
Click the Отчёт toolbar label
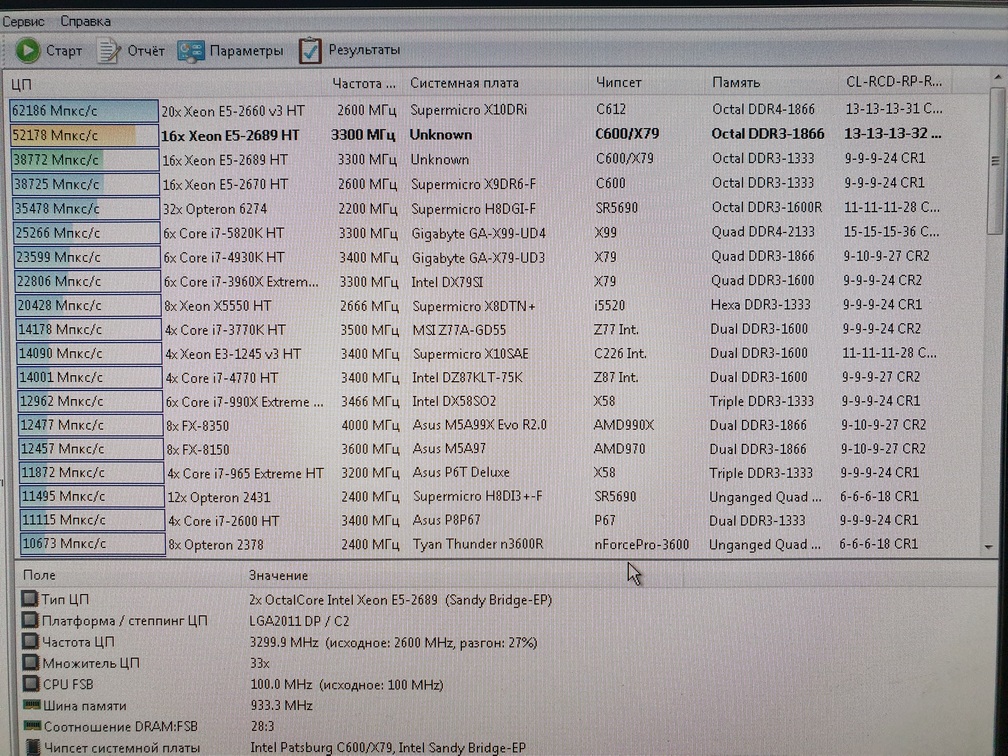pos(145,51)
